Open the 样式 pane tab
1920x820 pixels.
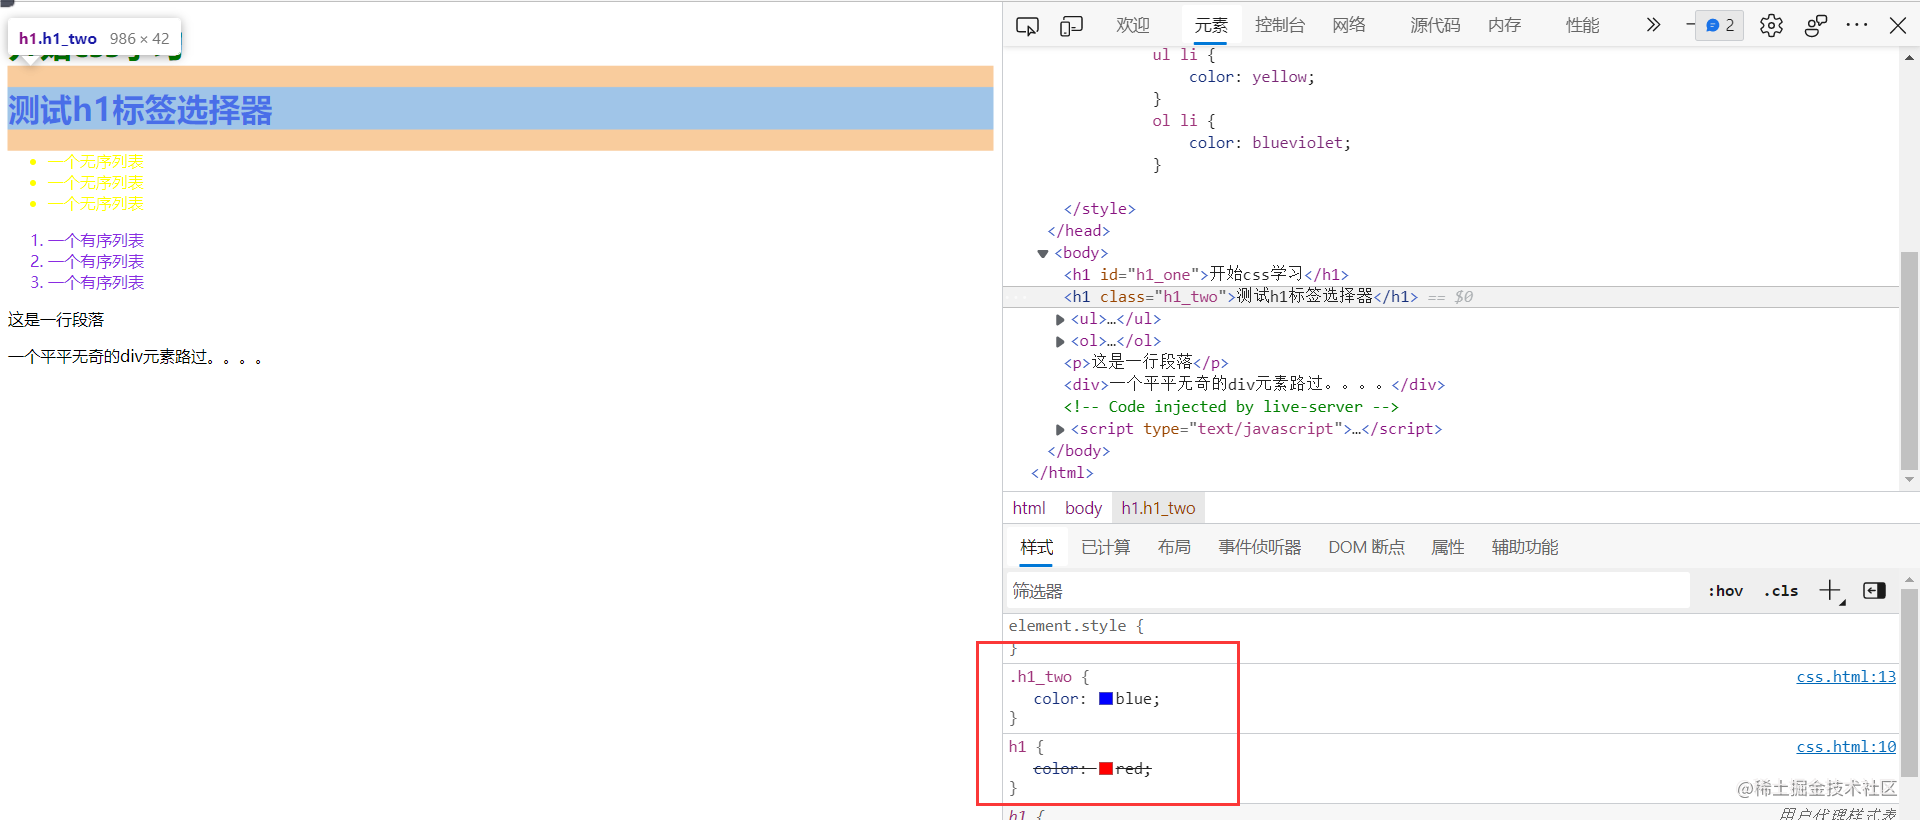[x=1036, y=547]
